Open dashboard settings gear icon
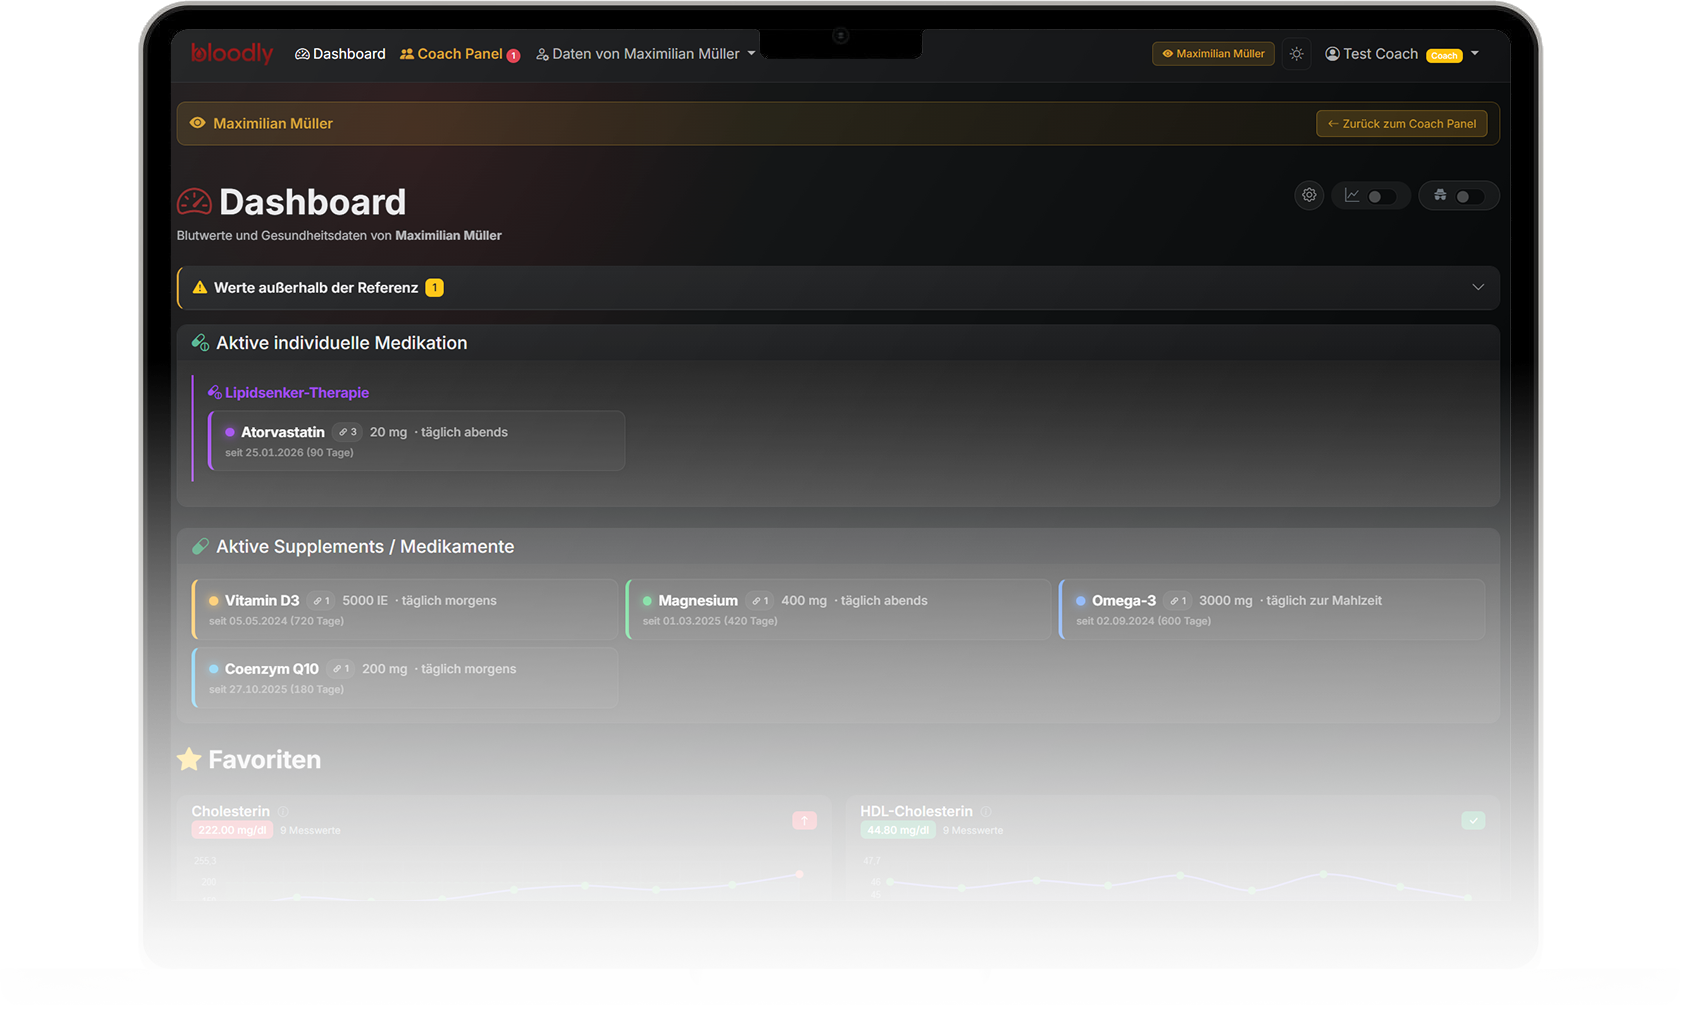Viewport: 1681px width, 1018px height. [x=1309, y=195]
